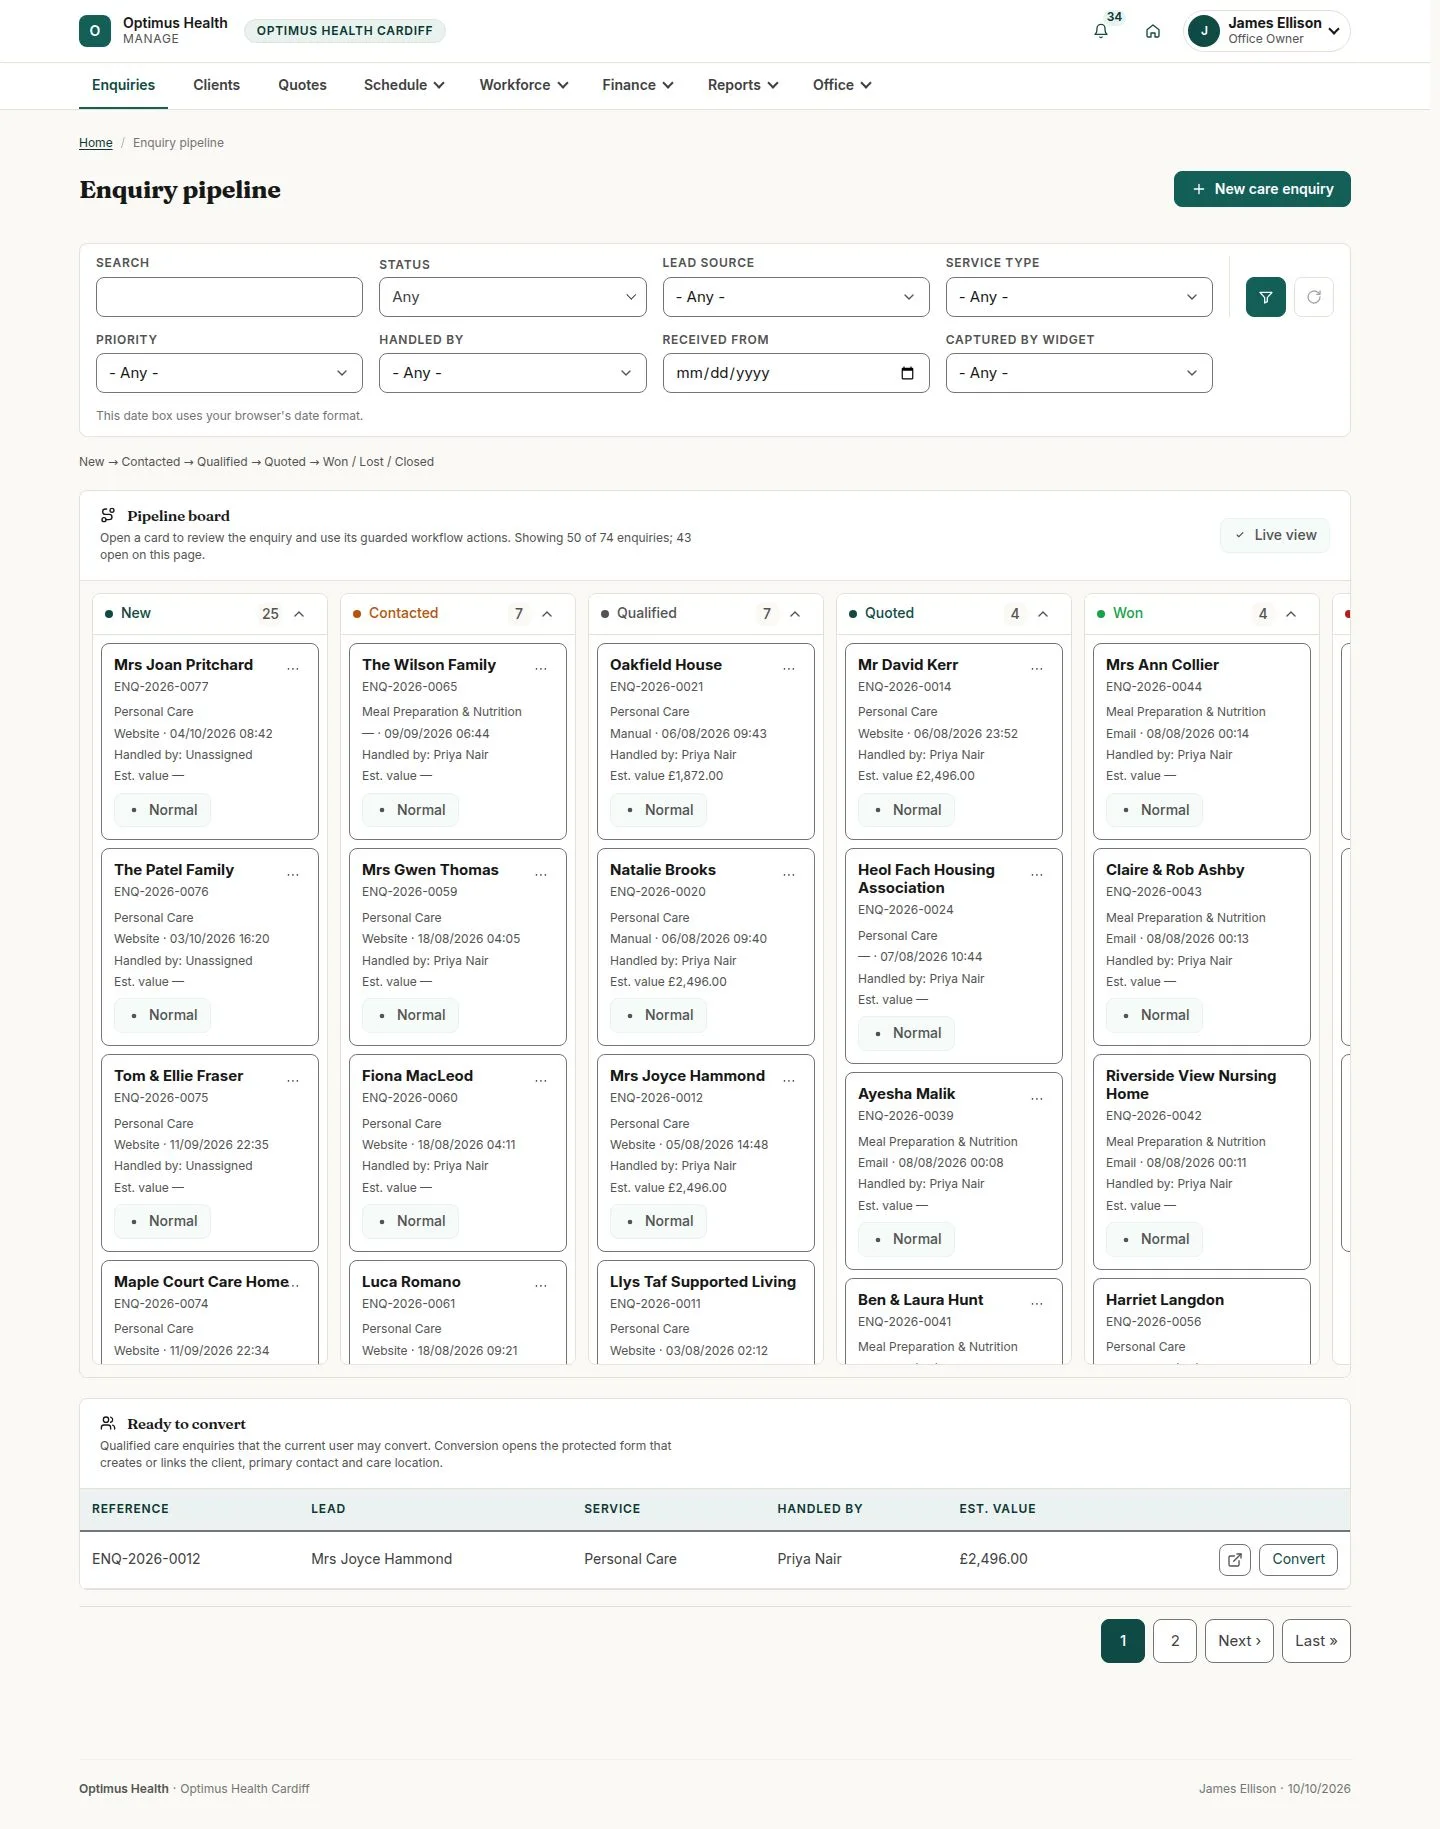
Task: Open the Status dropdown
Action: coord(513,297)
